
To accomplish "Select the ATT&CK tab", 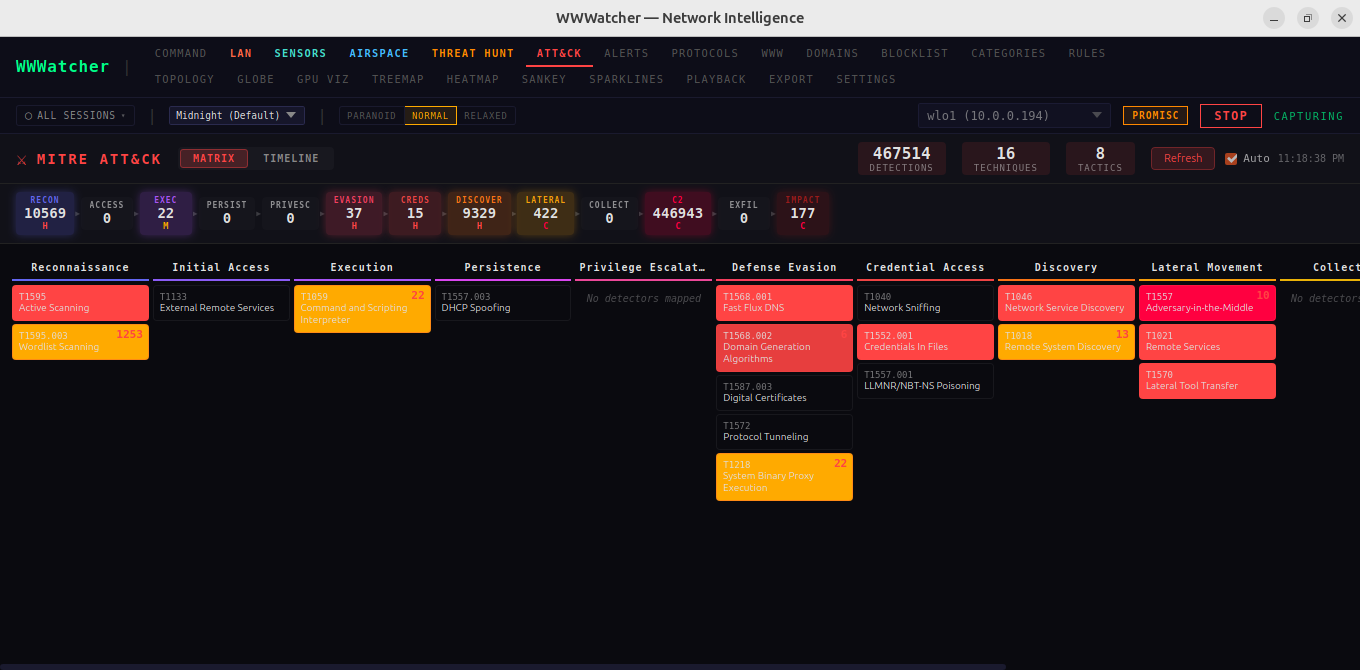I will coord(559,53).
